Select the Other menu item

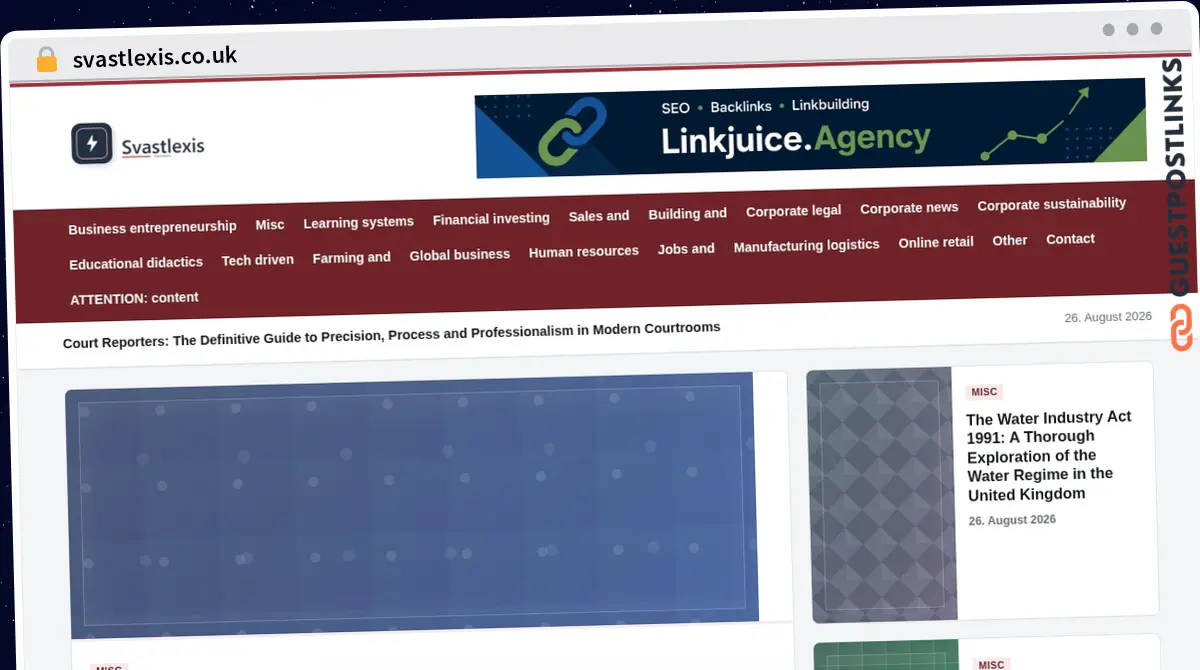pos(1010,241)
